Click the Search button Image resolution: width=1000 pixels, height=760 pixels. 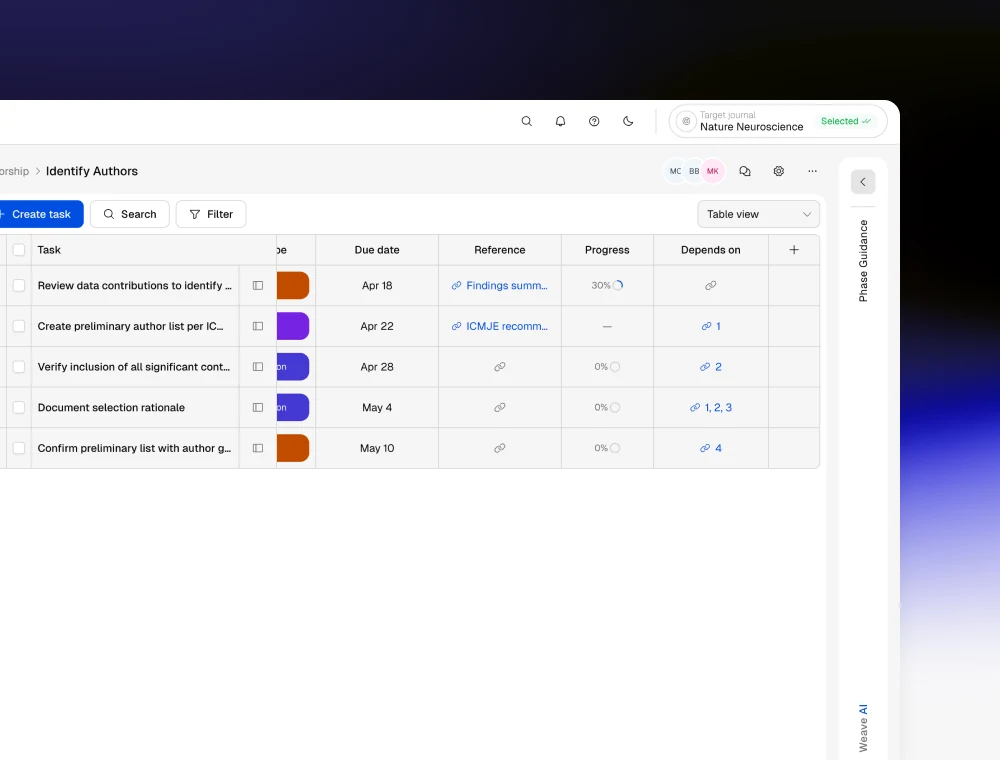point(129,214)
